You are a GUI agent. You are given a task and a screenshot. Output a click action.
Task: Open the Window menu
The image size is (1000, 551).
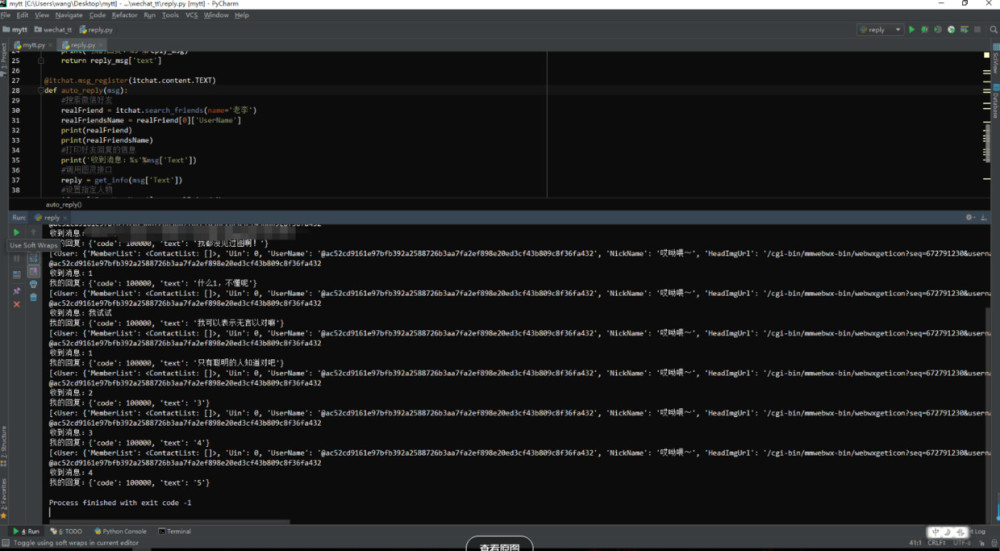coord(216,15)
